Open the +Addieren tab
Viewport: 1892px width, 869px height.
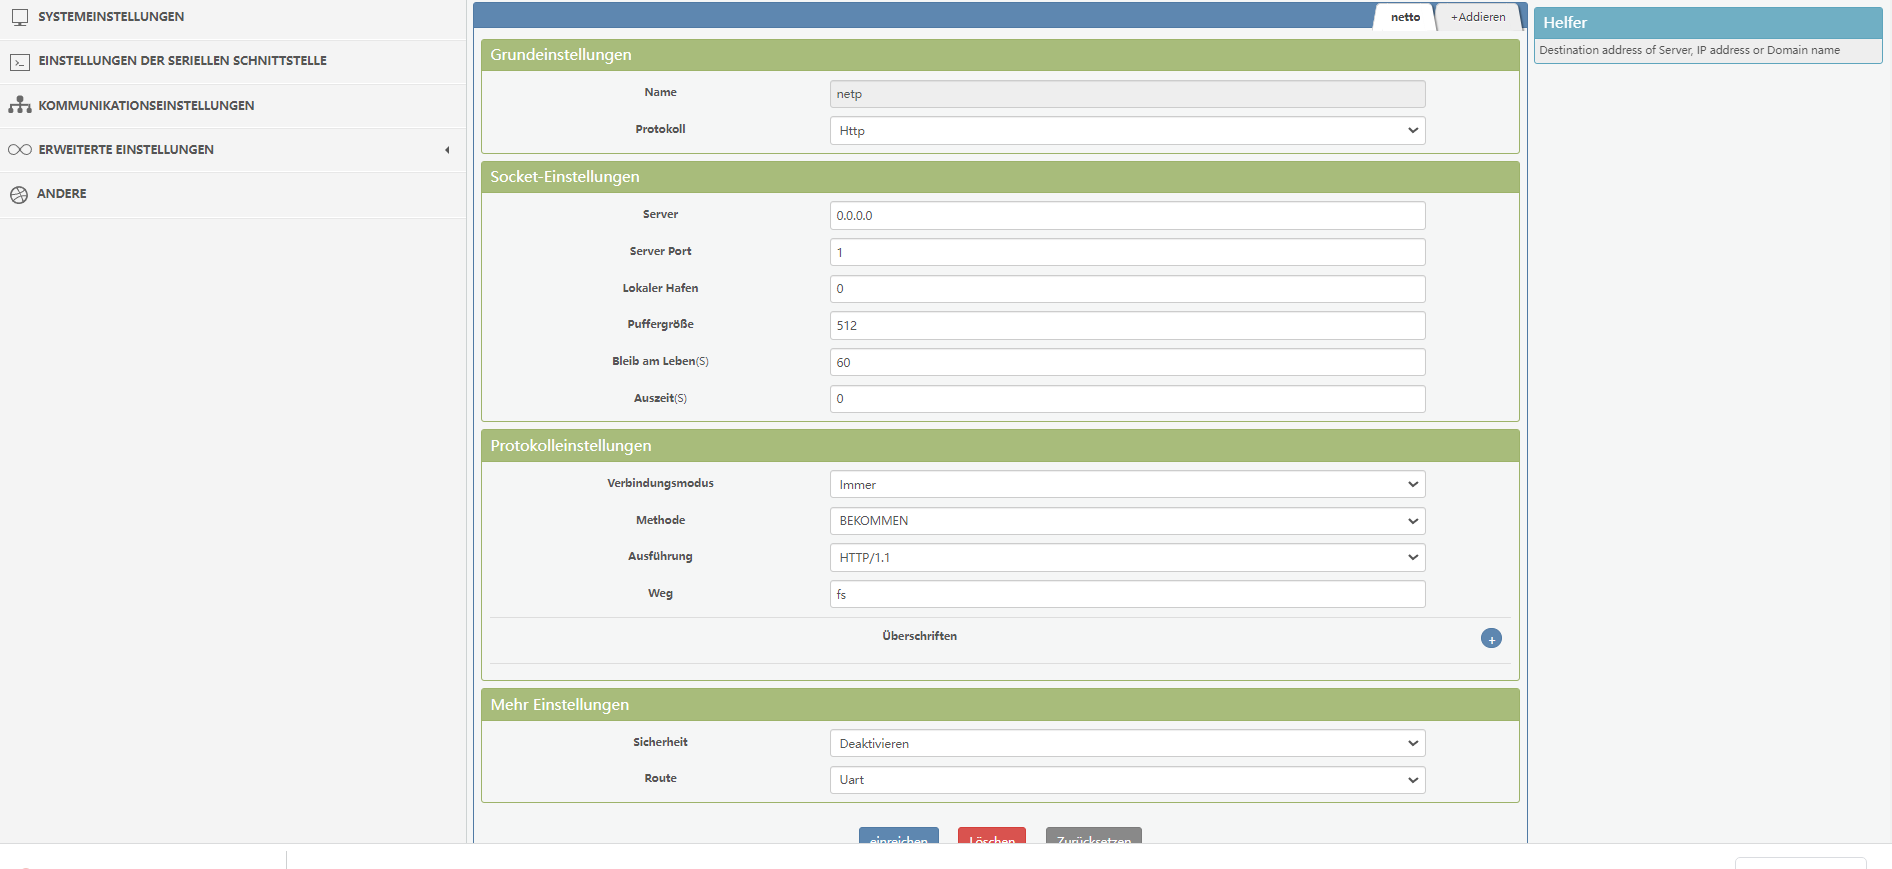(1477, 17)
